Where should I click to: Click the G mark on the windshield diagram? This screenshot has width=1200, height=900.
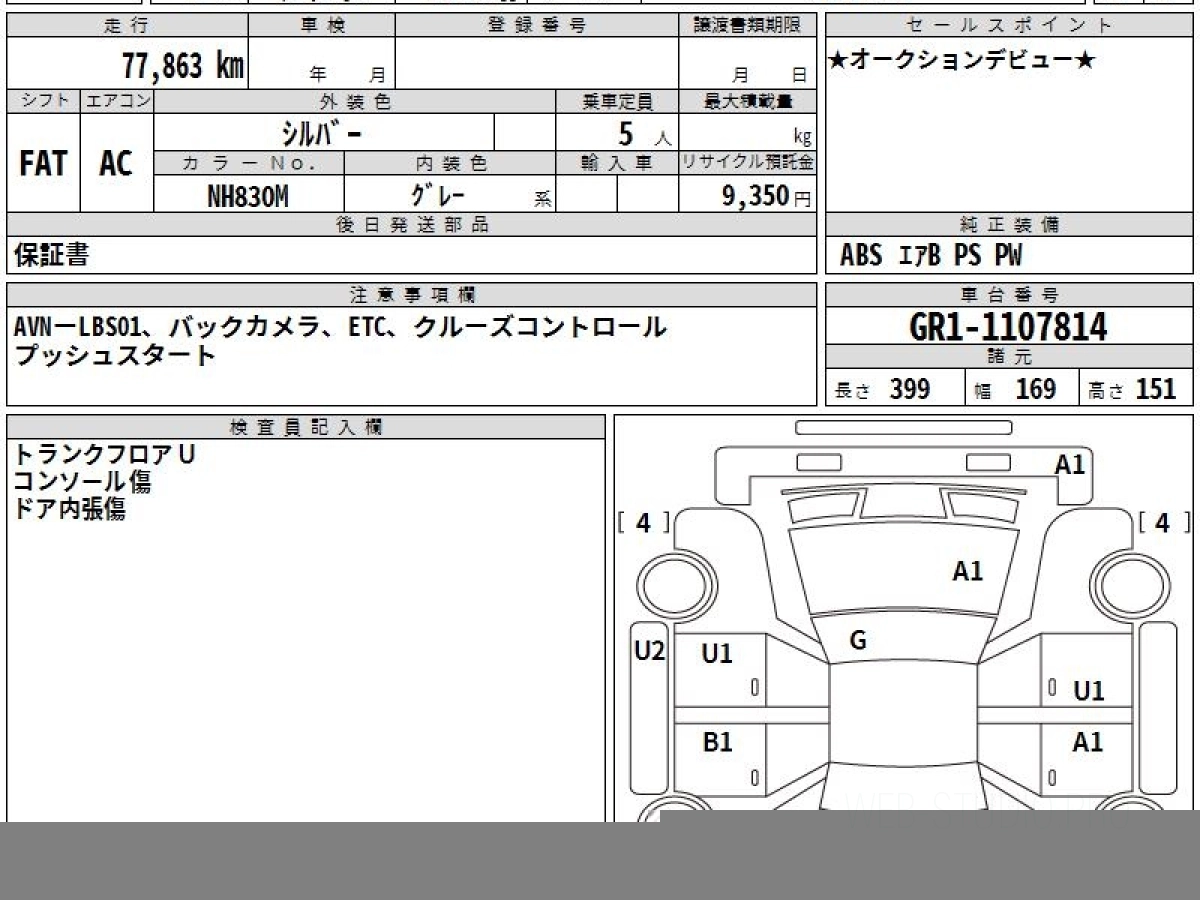pos(857,641)
